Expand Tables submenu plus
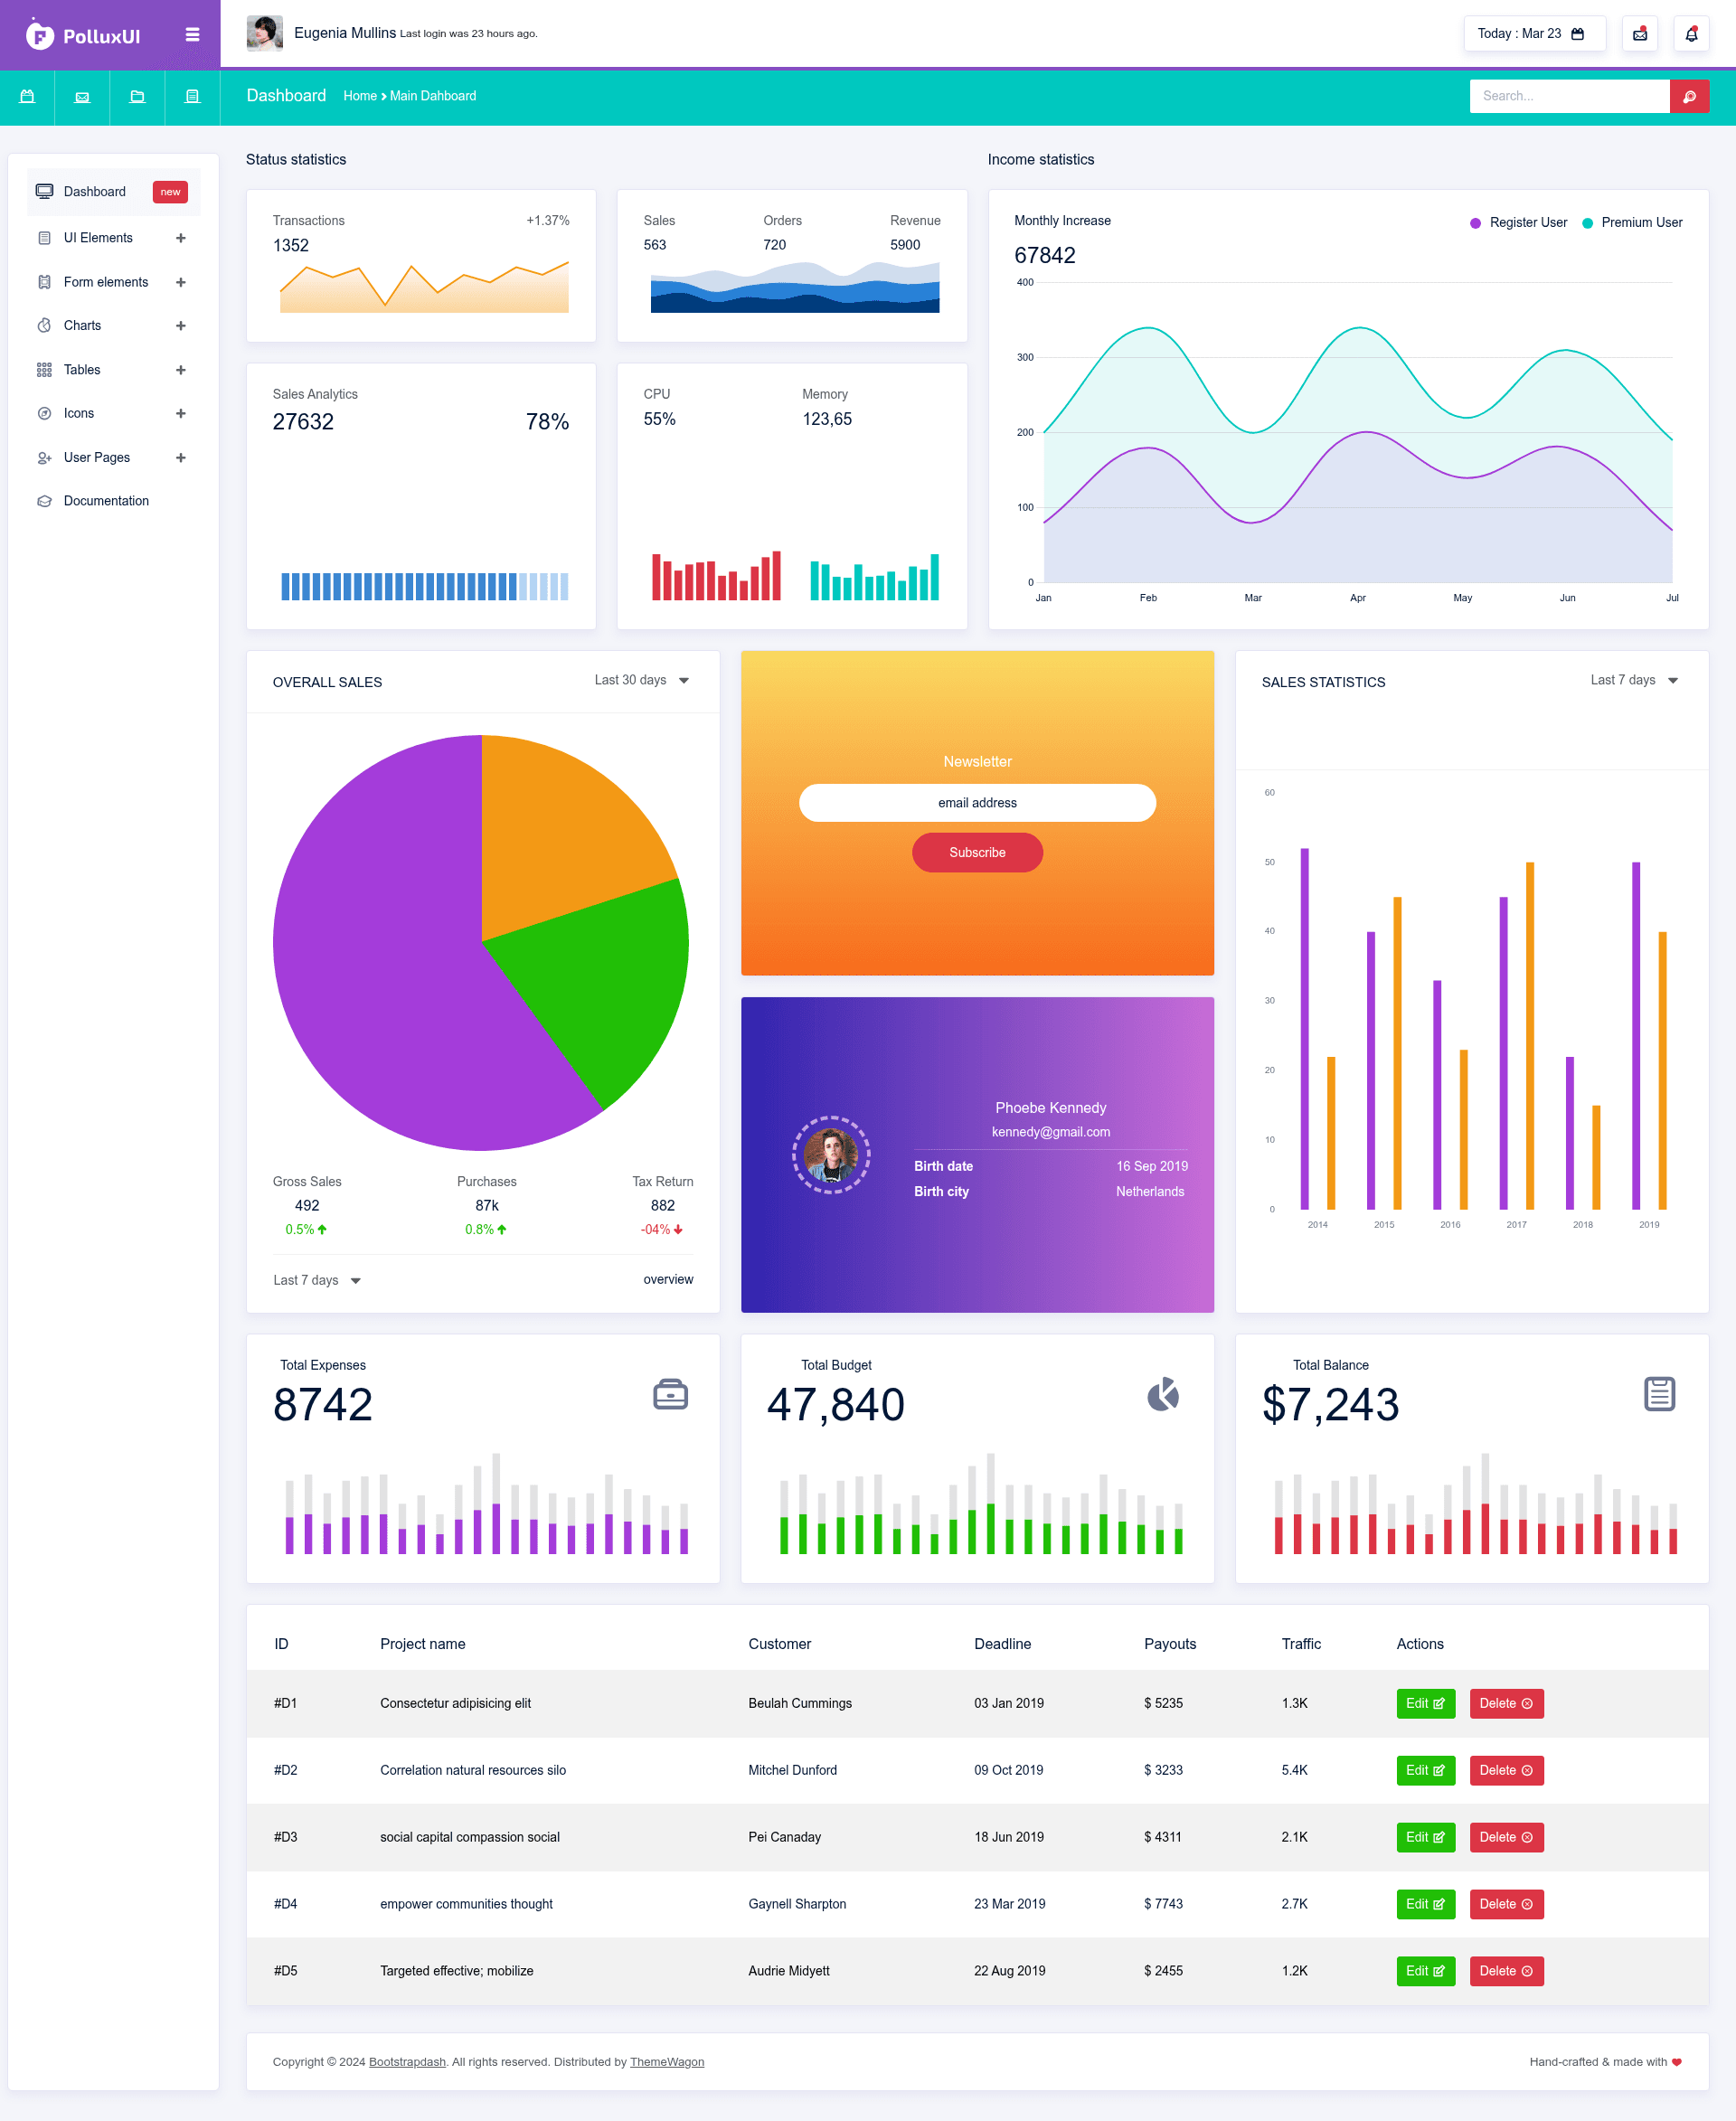 (x=181, y=370)
